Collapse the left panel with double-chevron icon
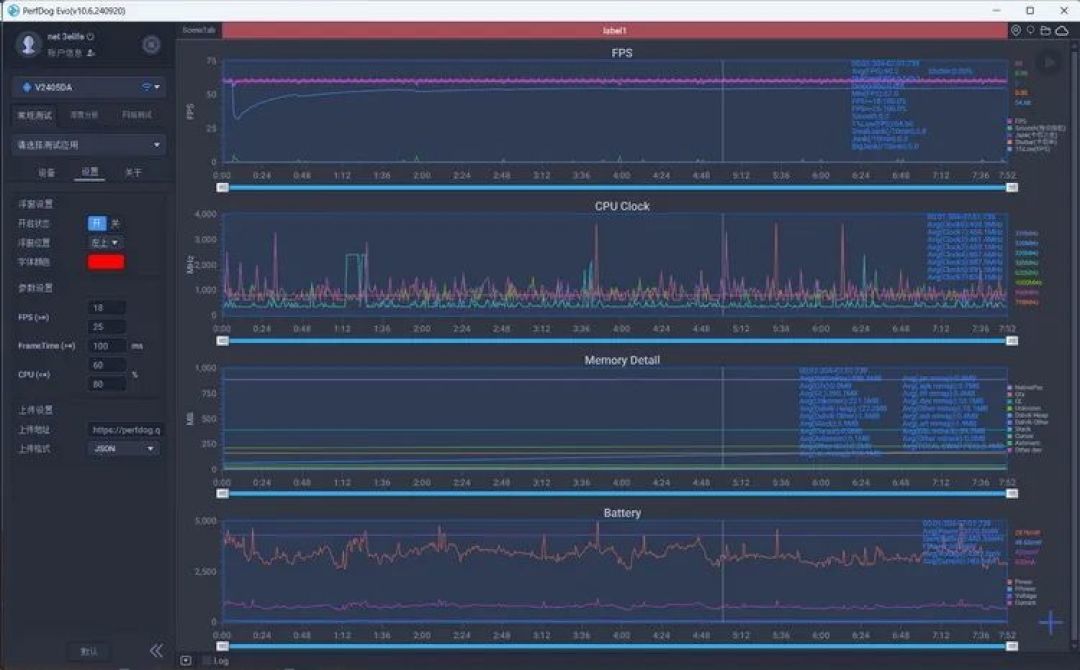 tap(156, 651)
